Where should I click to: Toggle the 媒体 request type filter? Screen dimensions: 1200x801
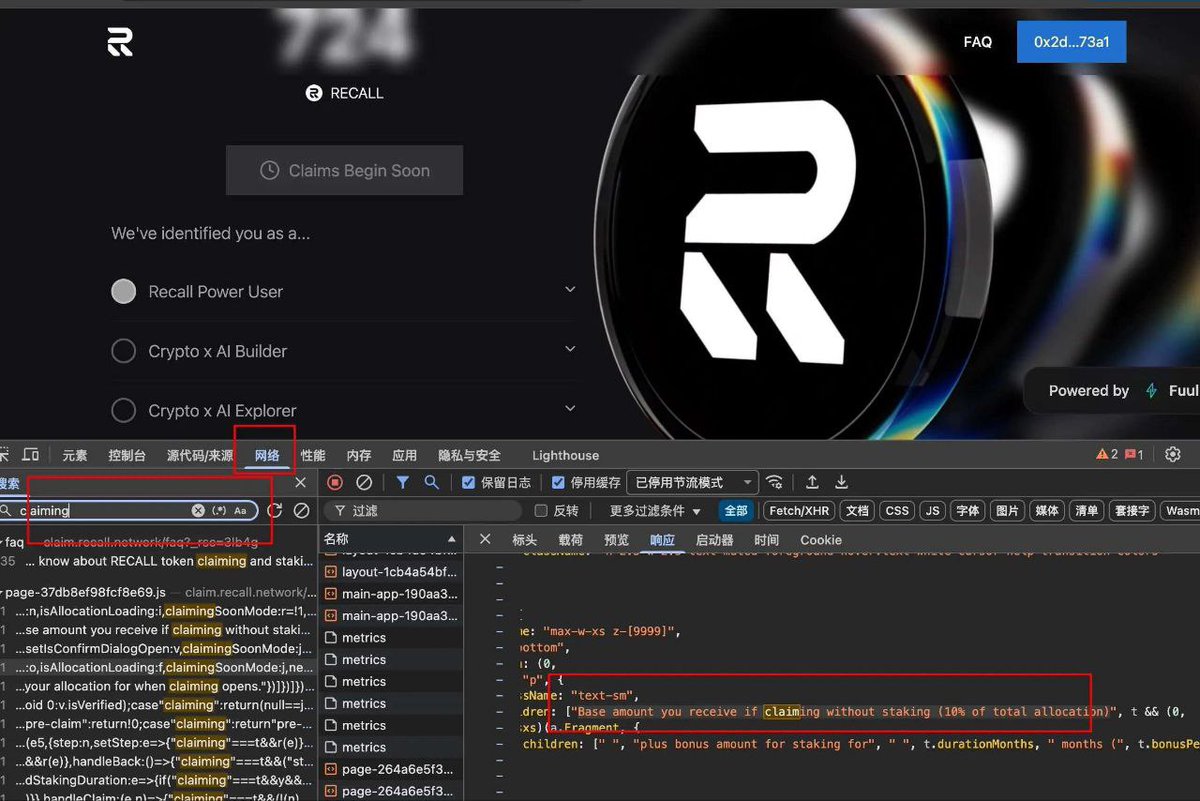click(1047, 510)
